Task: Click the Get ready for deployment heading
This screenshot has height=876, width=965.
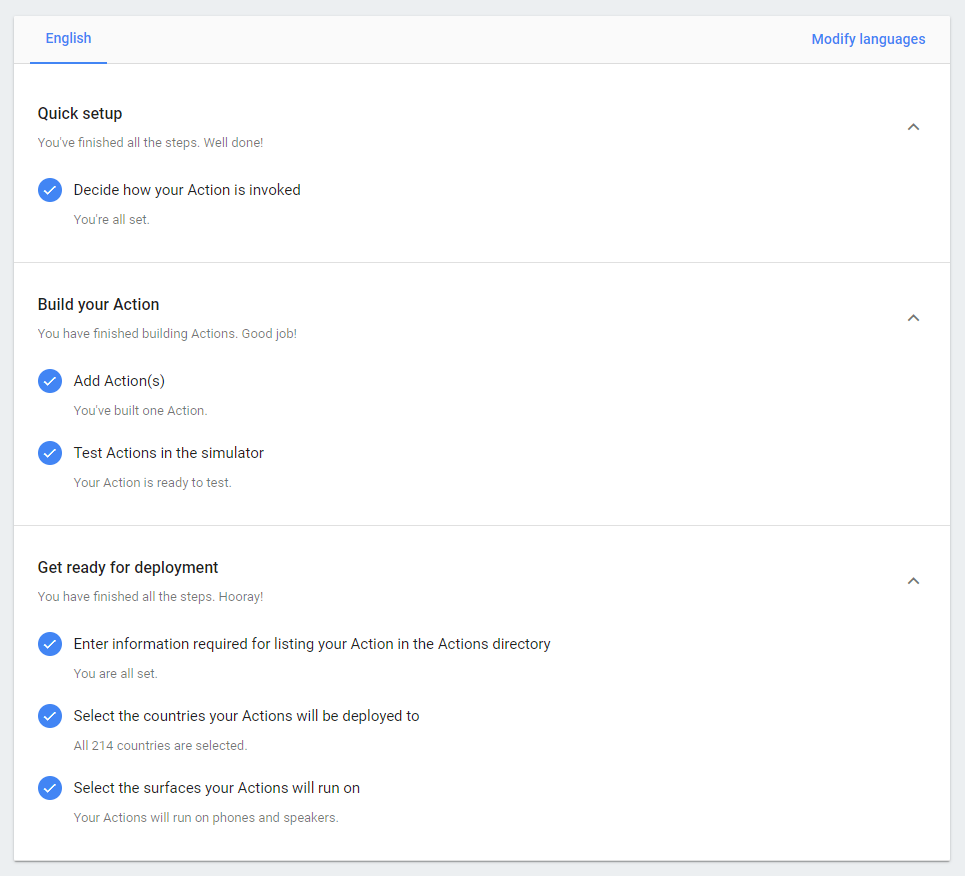Action: coord(128,568)
